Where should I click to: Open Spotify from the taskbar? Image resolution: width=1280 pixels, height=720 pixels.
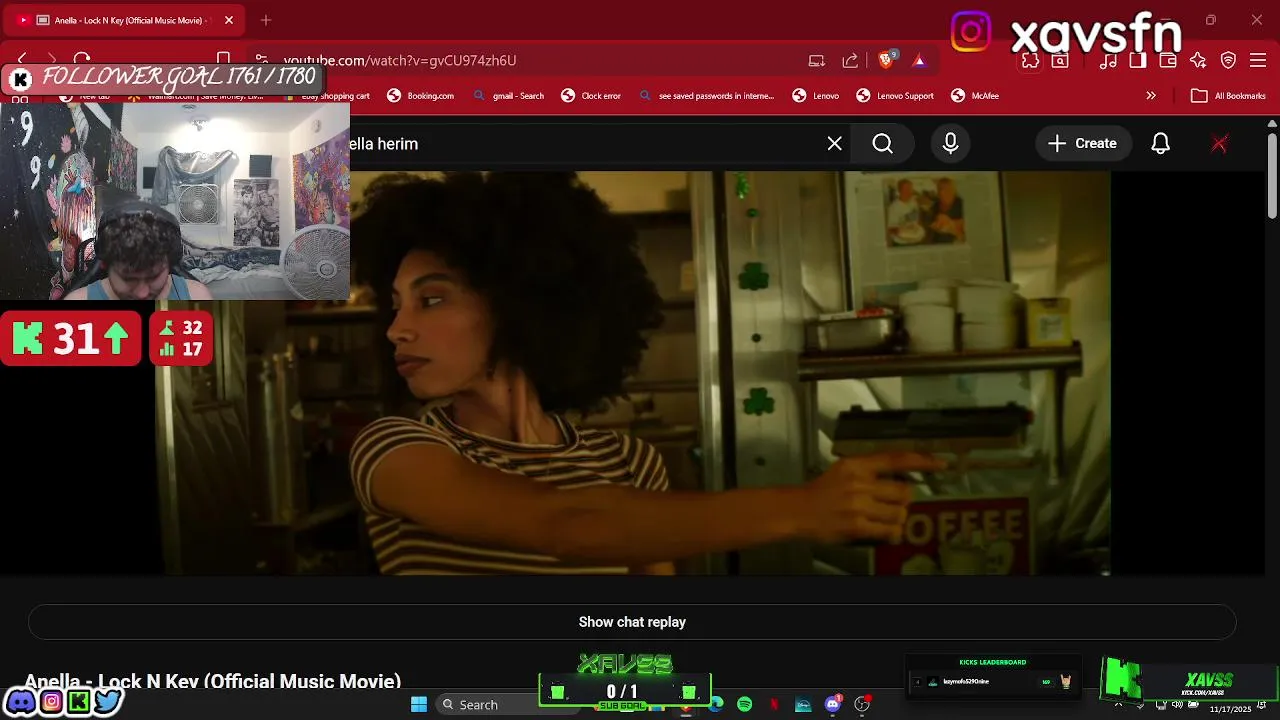pyautogui.click(x=745, y=704)
